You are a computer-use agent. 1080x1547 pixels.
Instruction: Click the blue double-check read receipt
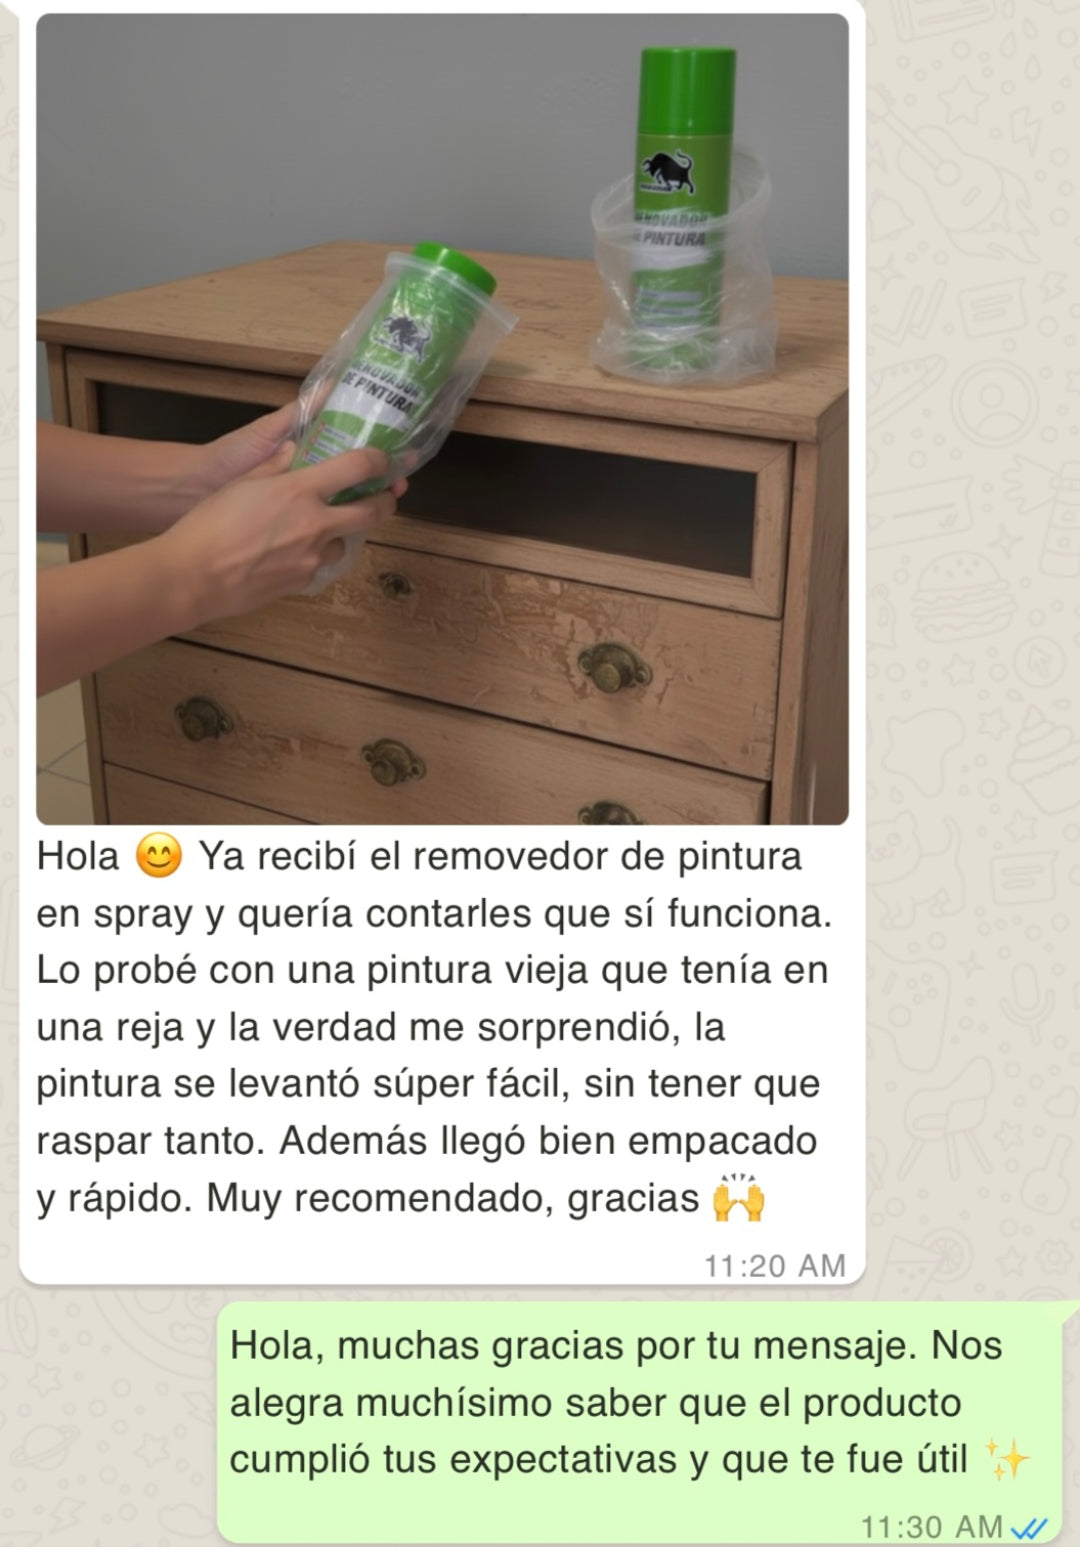tap(1029, 1528)
